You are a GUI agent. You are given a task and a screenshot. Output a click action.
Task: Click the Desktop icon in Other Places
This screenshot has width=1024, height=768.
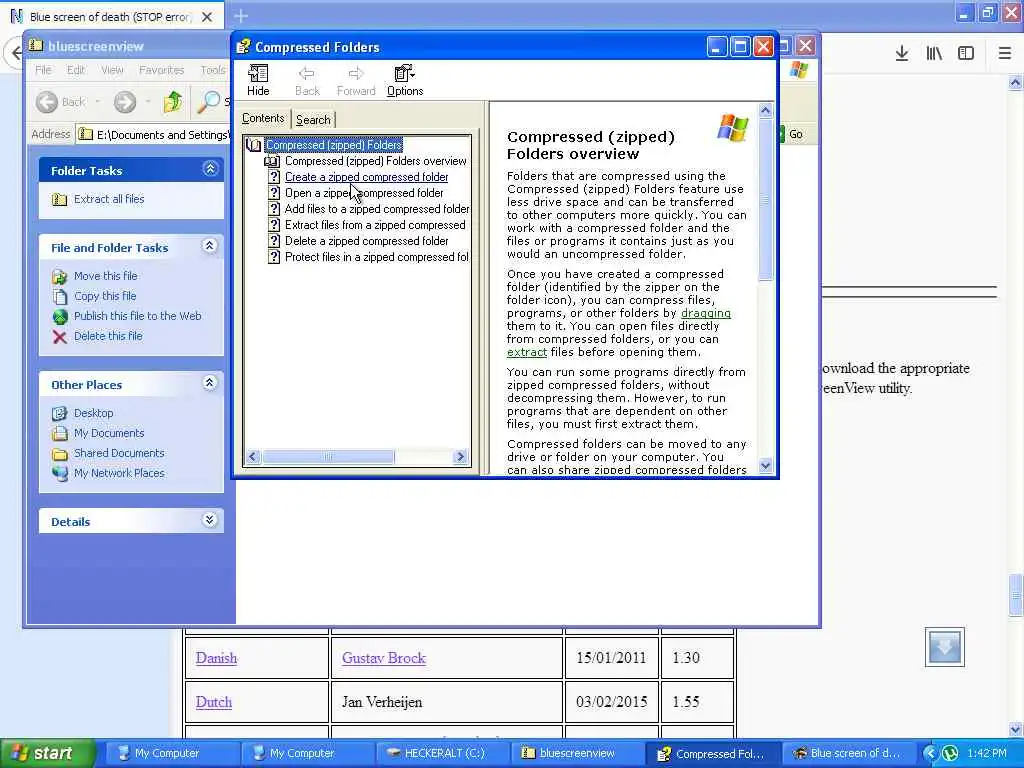pyautogui.click(x=59, y=413)
